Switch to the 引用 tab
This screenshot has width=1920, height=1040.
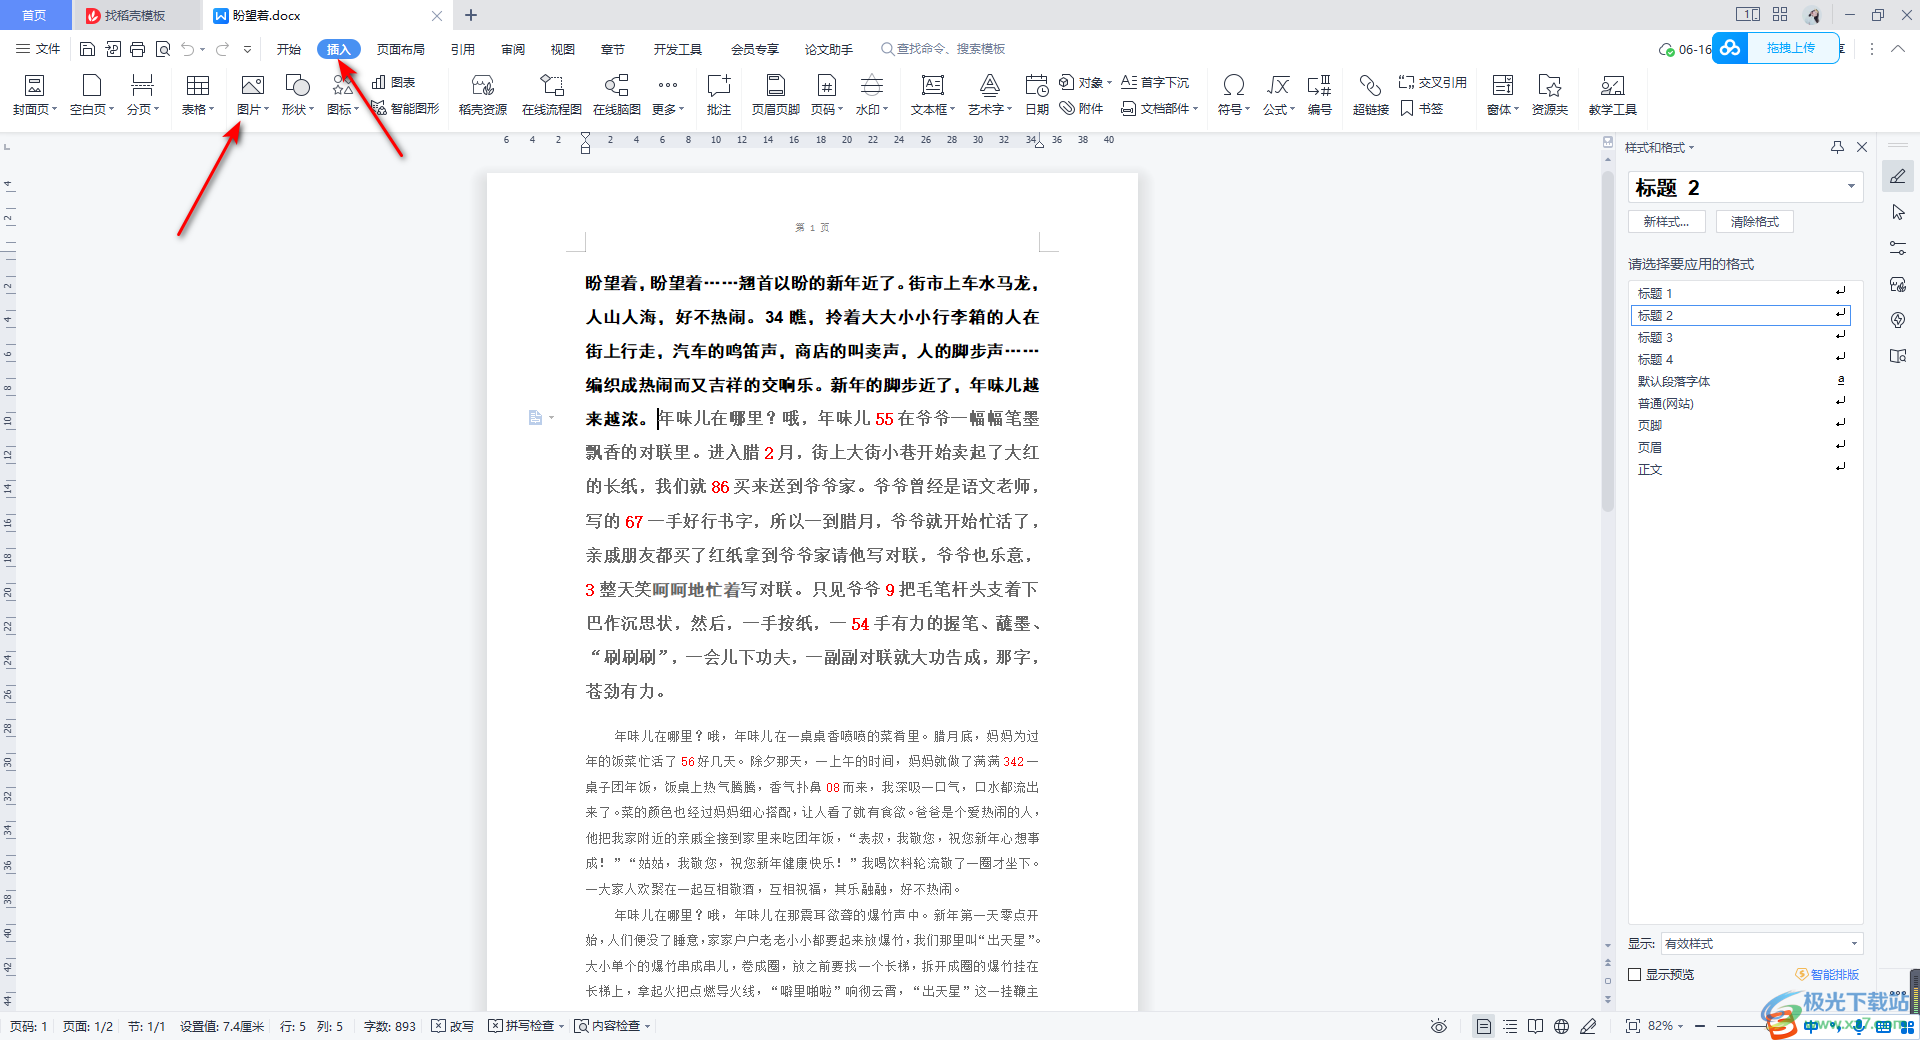tap(463, 49)
